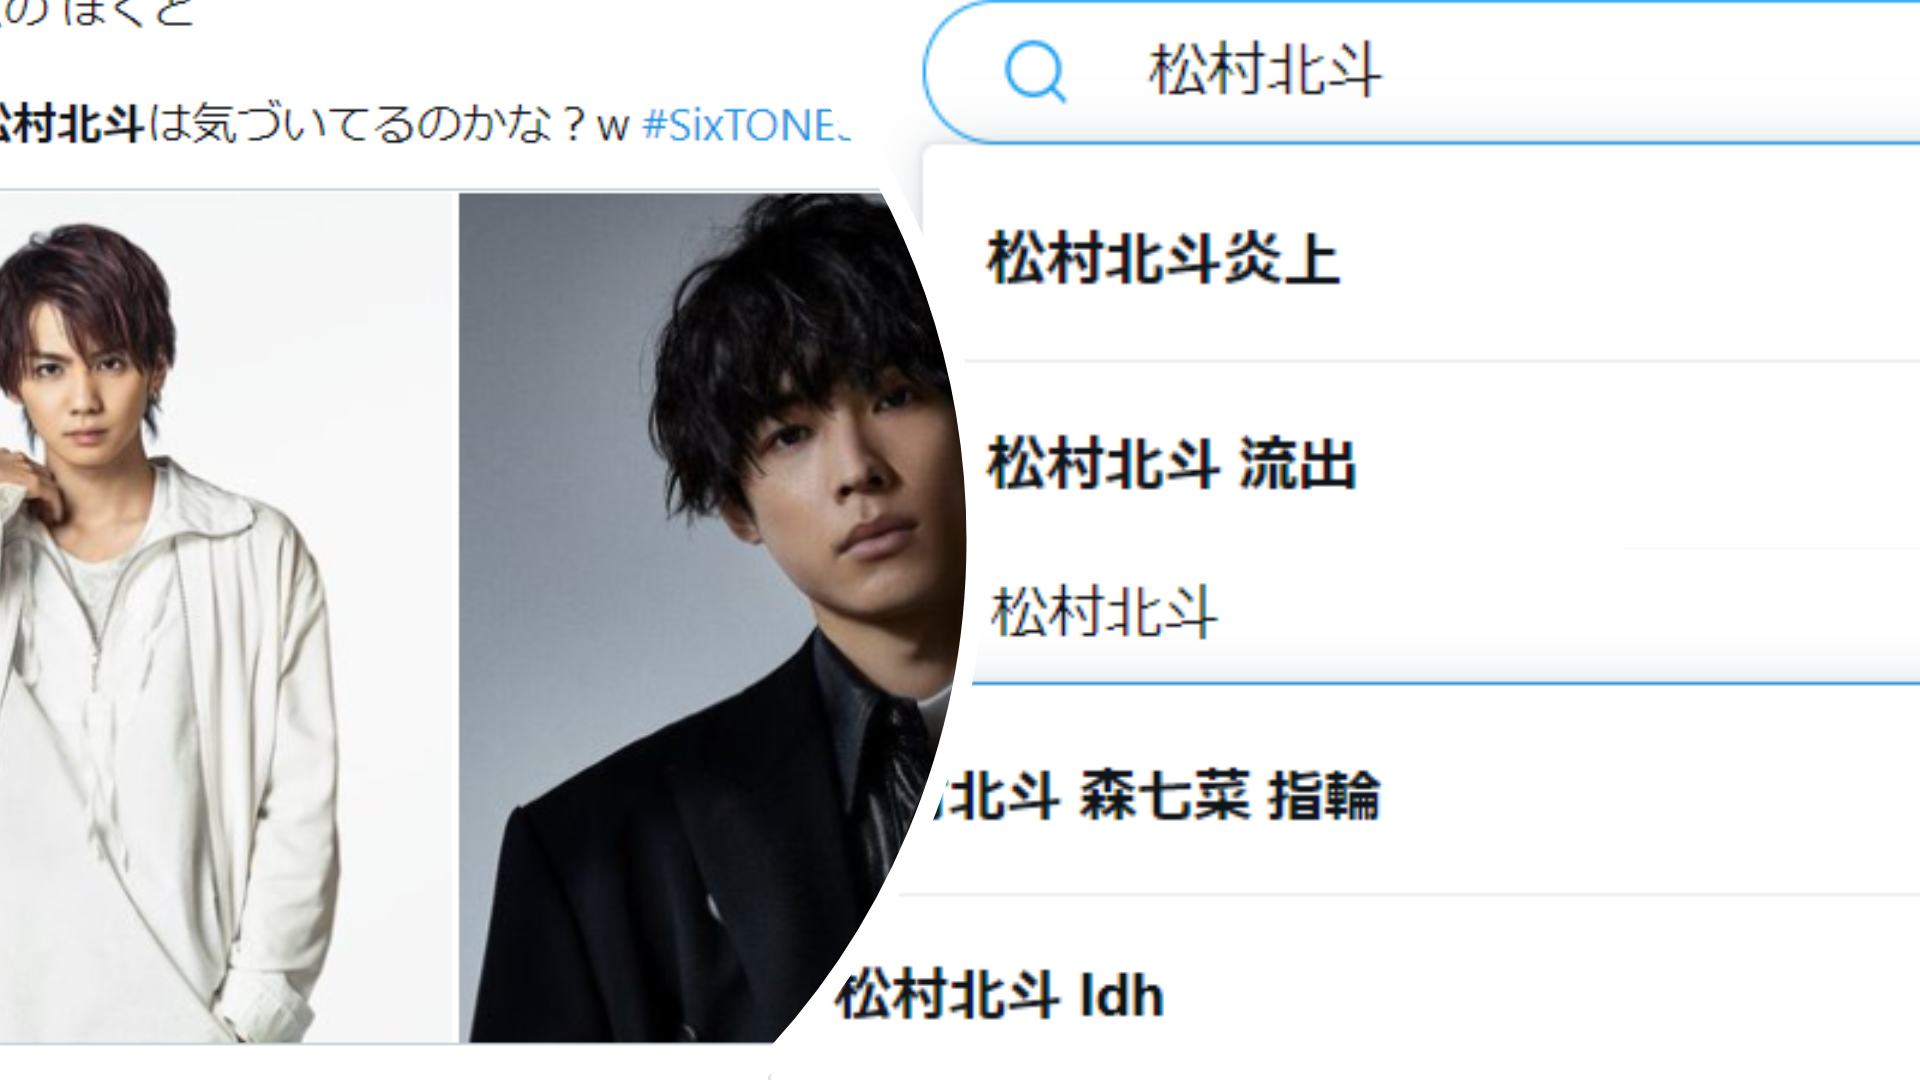The width and height of the screenshot is (1920, 1080).
Task: Open the photo of man in black suit
Action: (700, 617)
